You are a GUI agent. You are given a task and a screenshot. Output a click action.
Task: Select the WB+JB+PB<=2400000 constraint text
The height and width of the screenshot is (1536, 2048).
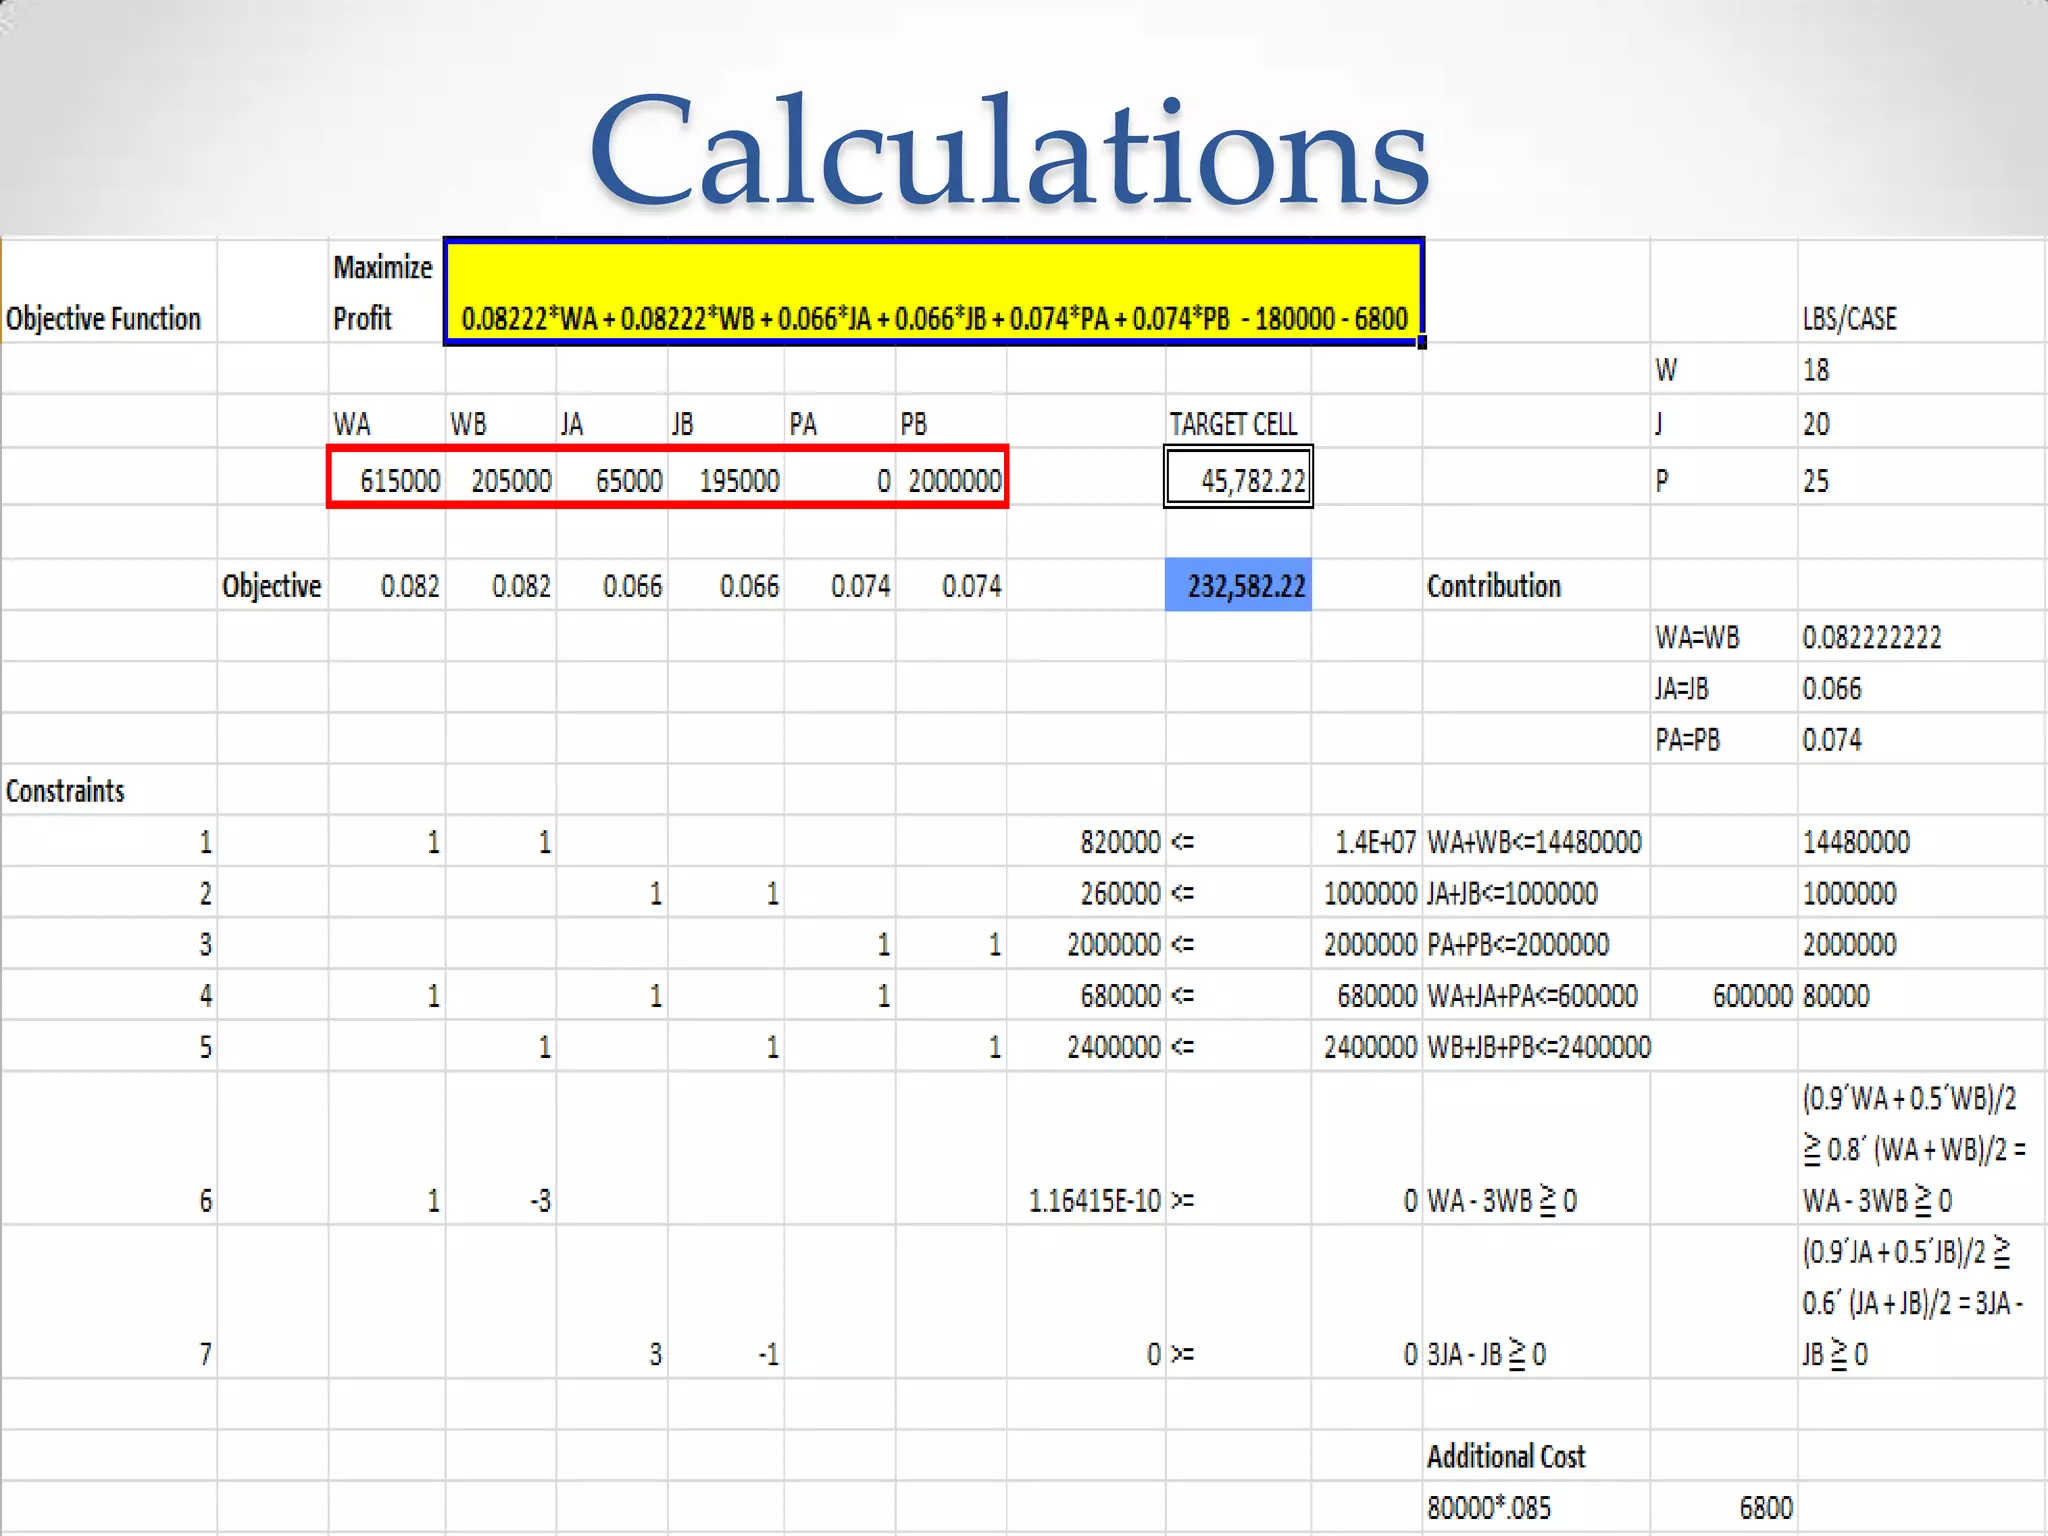(1538, 1047)
